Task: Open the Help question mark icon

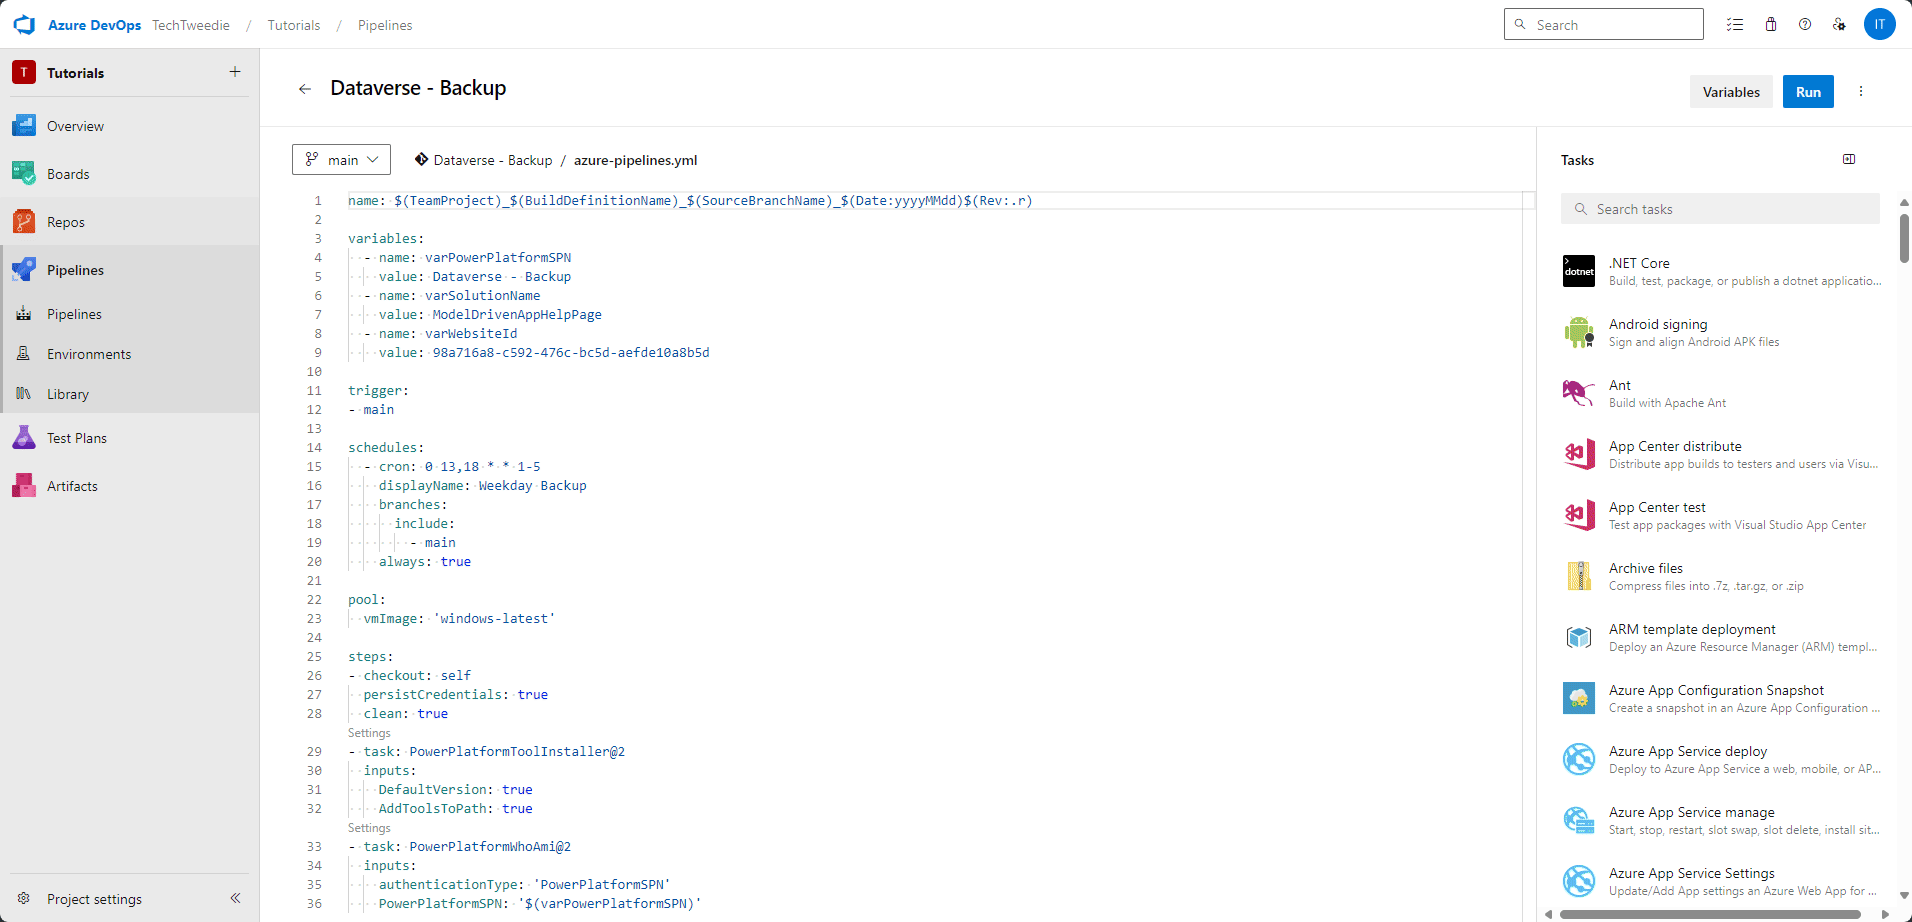Action: [x=1806, y=24]
